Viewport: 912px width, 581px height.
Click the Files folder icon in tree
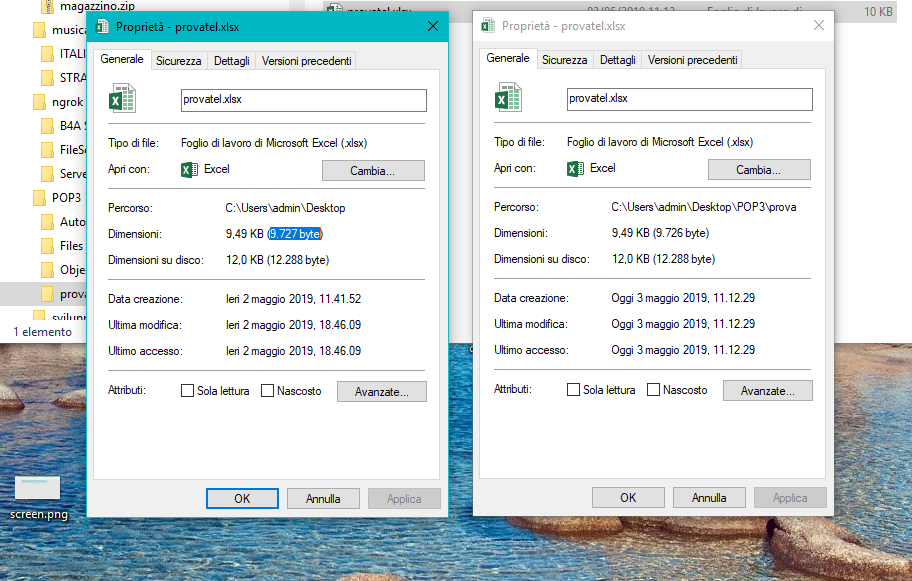[48, 246]
